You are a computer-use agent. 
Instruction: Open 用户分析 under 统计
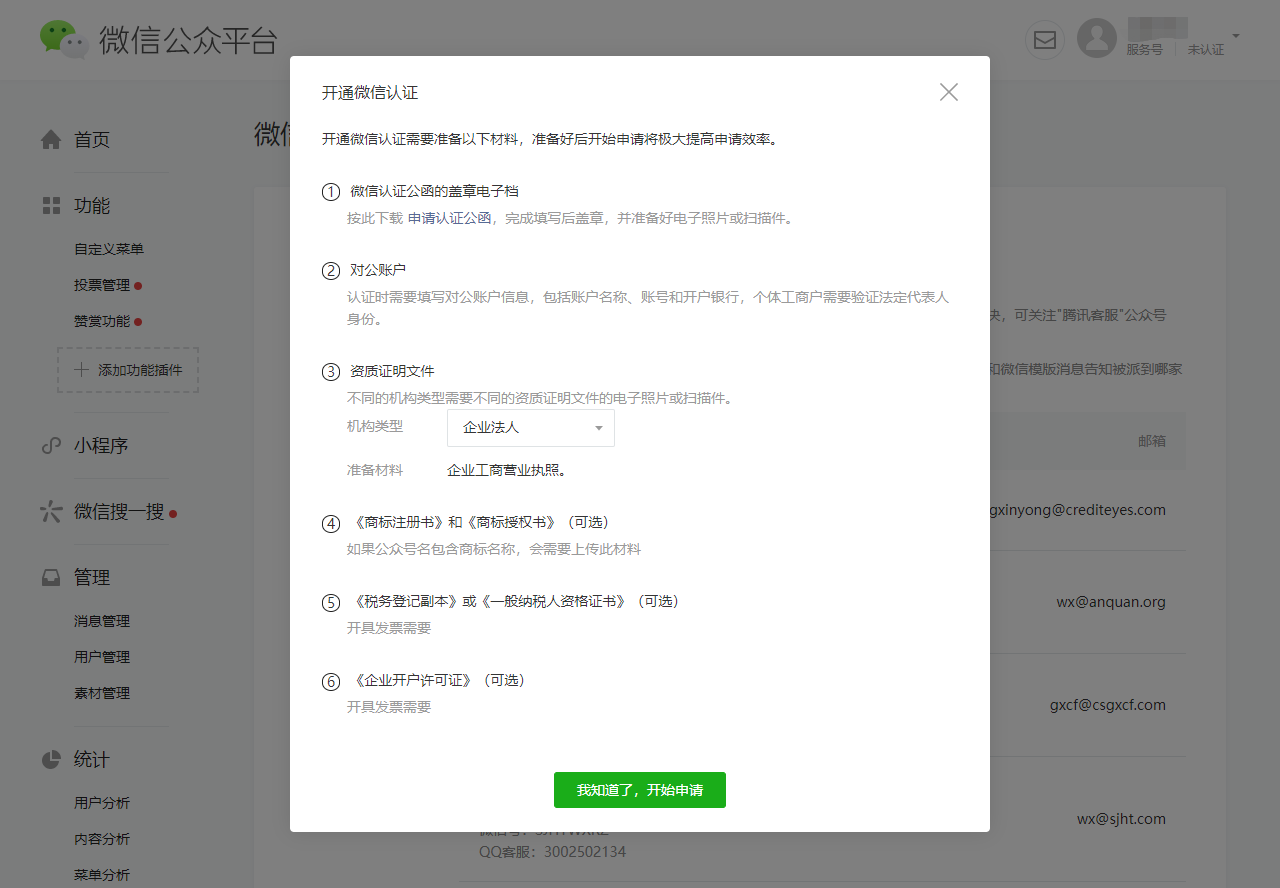pyautogui.click(x=102, y=803)
